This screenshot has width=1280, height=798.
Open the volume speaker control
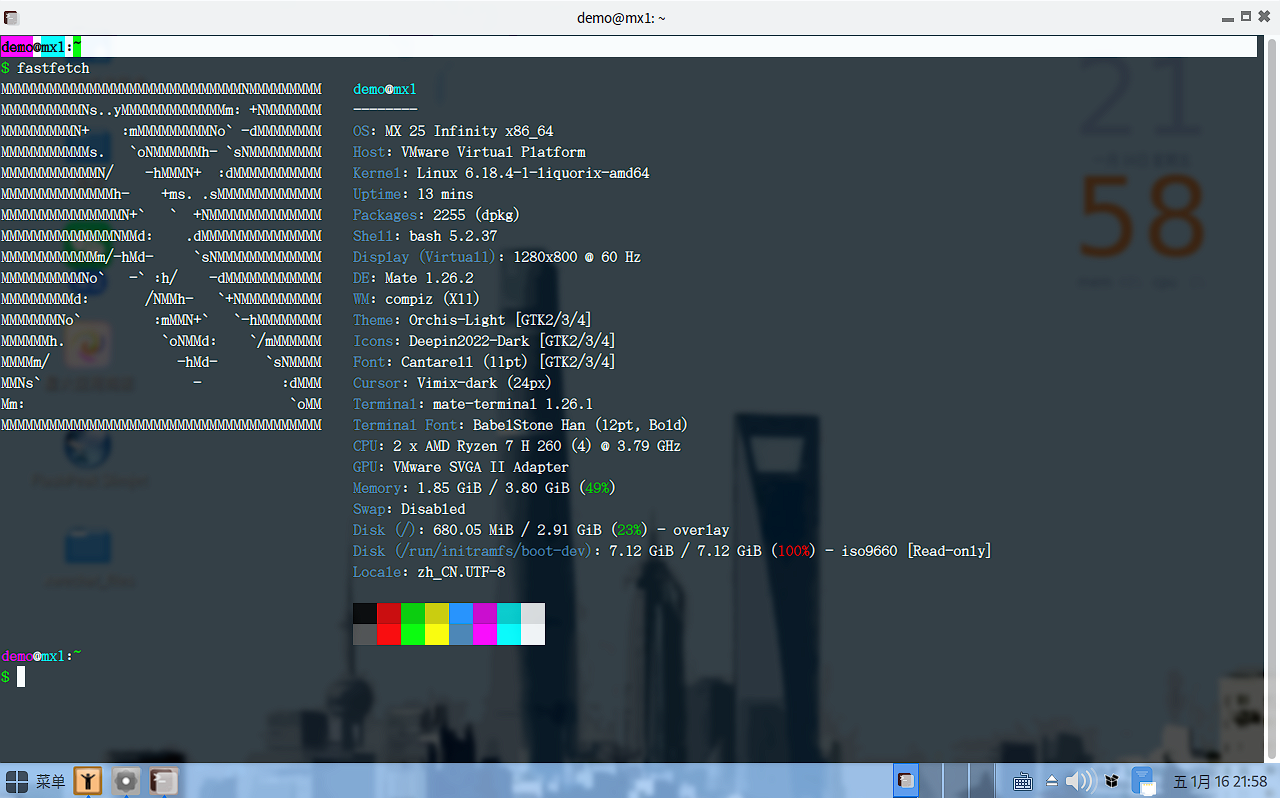point(1079,781)
